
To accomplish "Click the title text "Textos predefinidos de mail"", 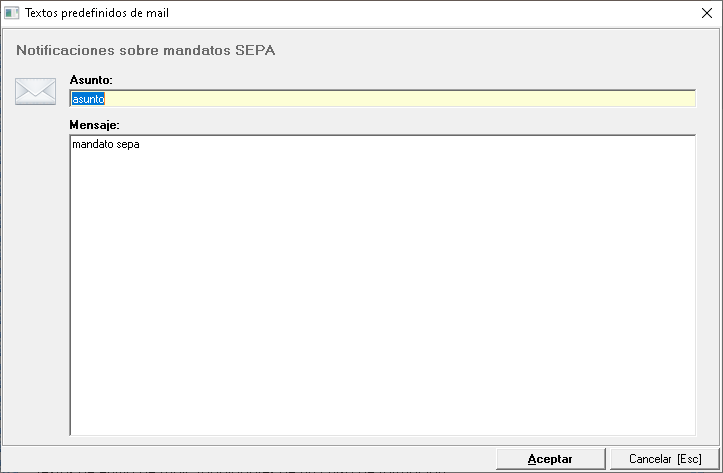I will point(99,13).
